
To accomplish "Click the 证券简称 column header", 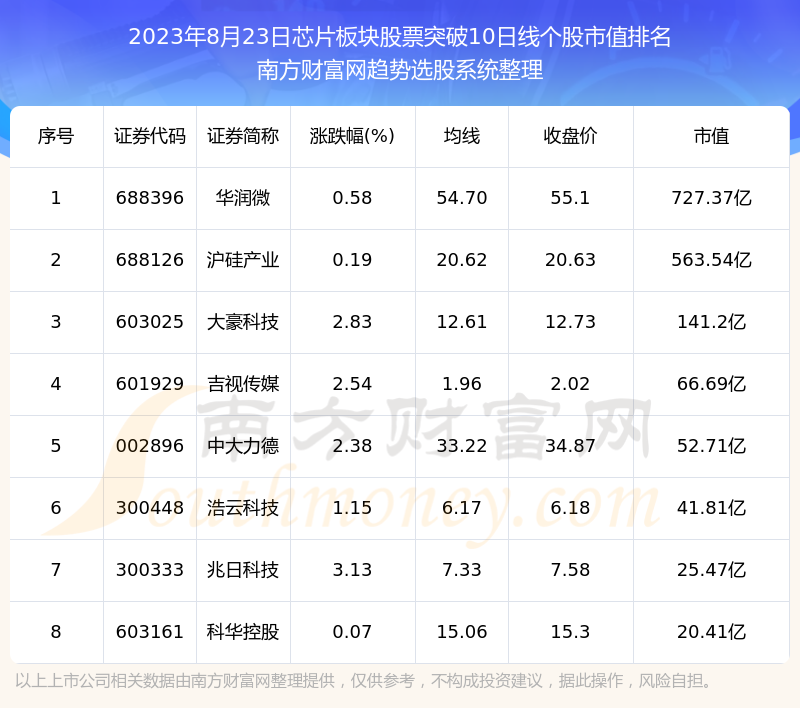I will [243, 136].
